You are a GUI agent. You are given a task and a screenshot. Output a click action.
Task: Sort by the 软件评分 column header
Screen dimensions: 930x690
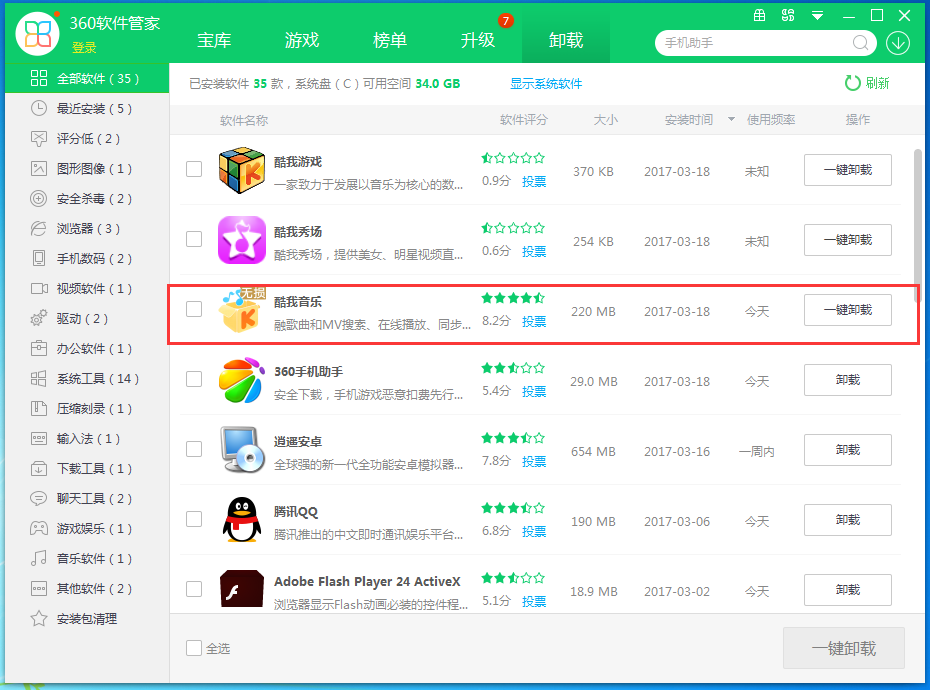tap(524, 120)
